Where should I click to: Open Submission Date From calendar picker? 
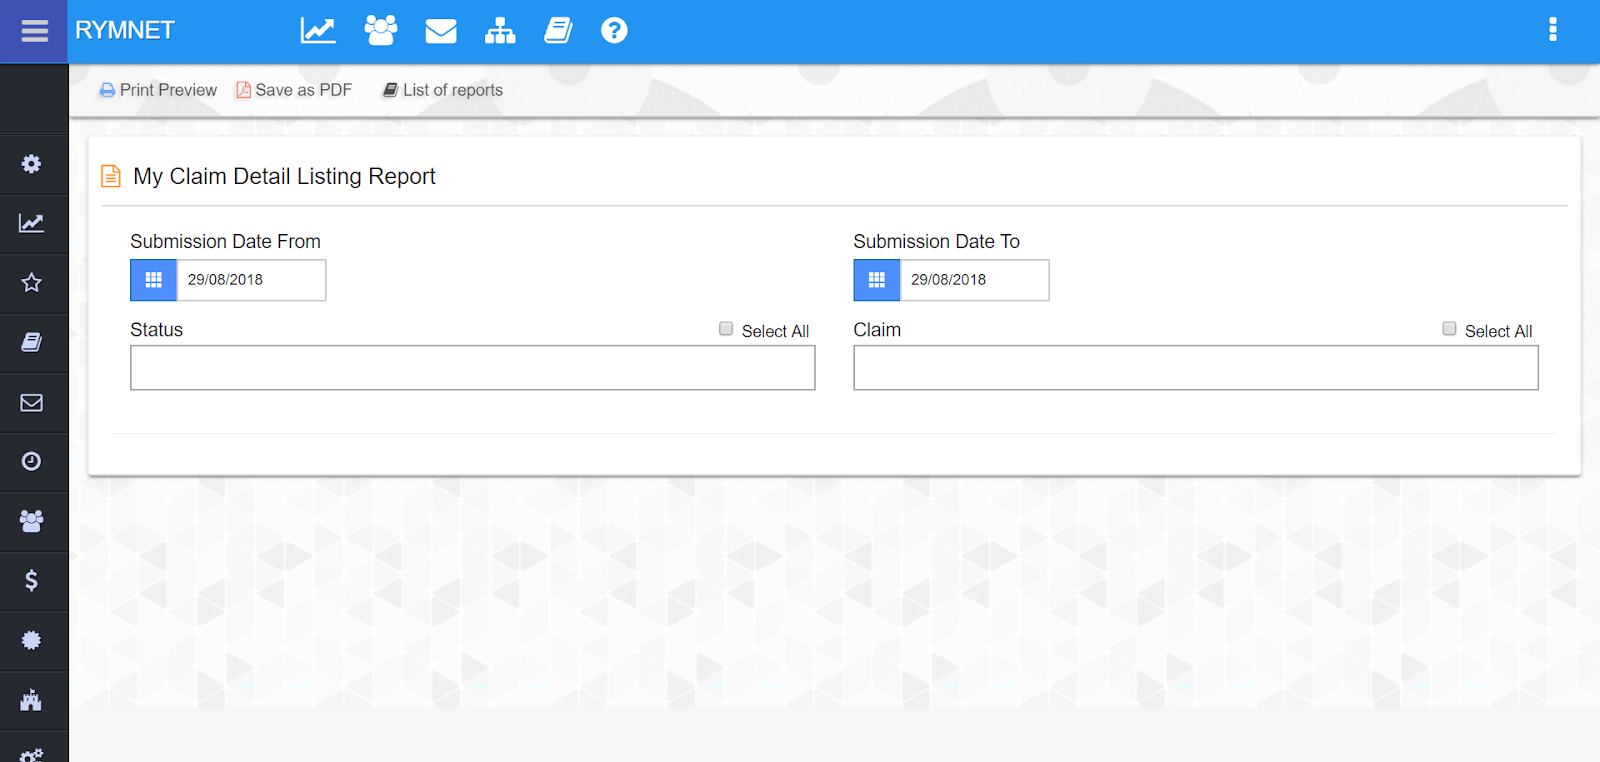point(154,280)
